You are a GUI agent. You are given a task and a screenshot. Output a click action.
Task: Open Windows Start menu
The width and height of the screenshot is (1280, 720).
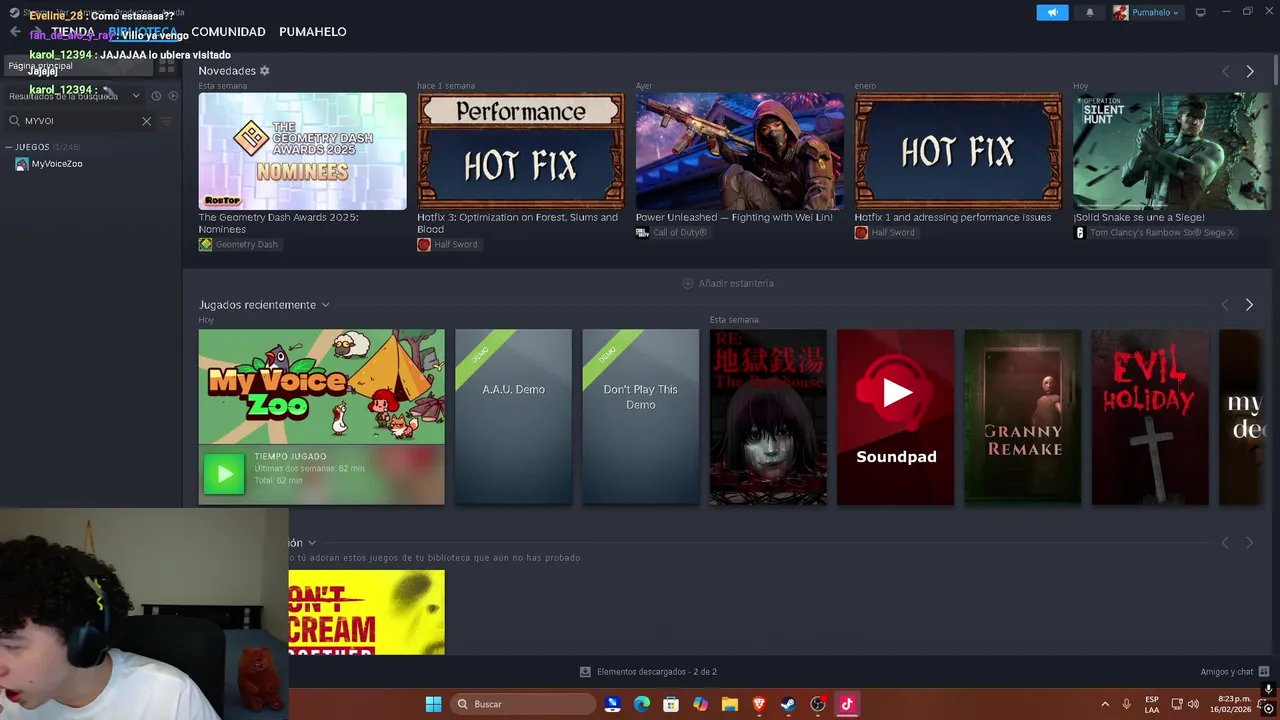pos(433,704)
